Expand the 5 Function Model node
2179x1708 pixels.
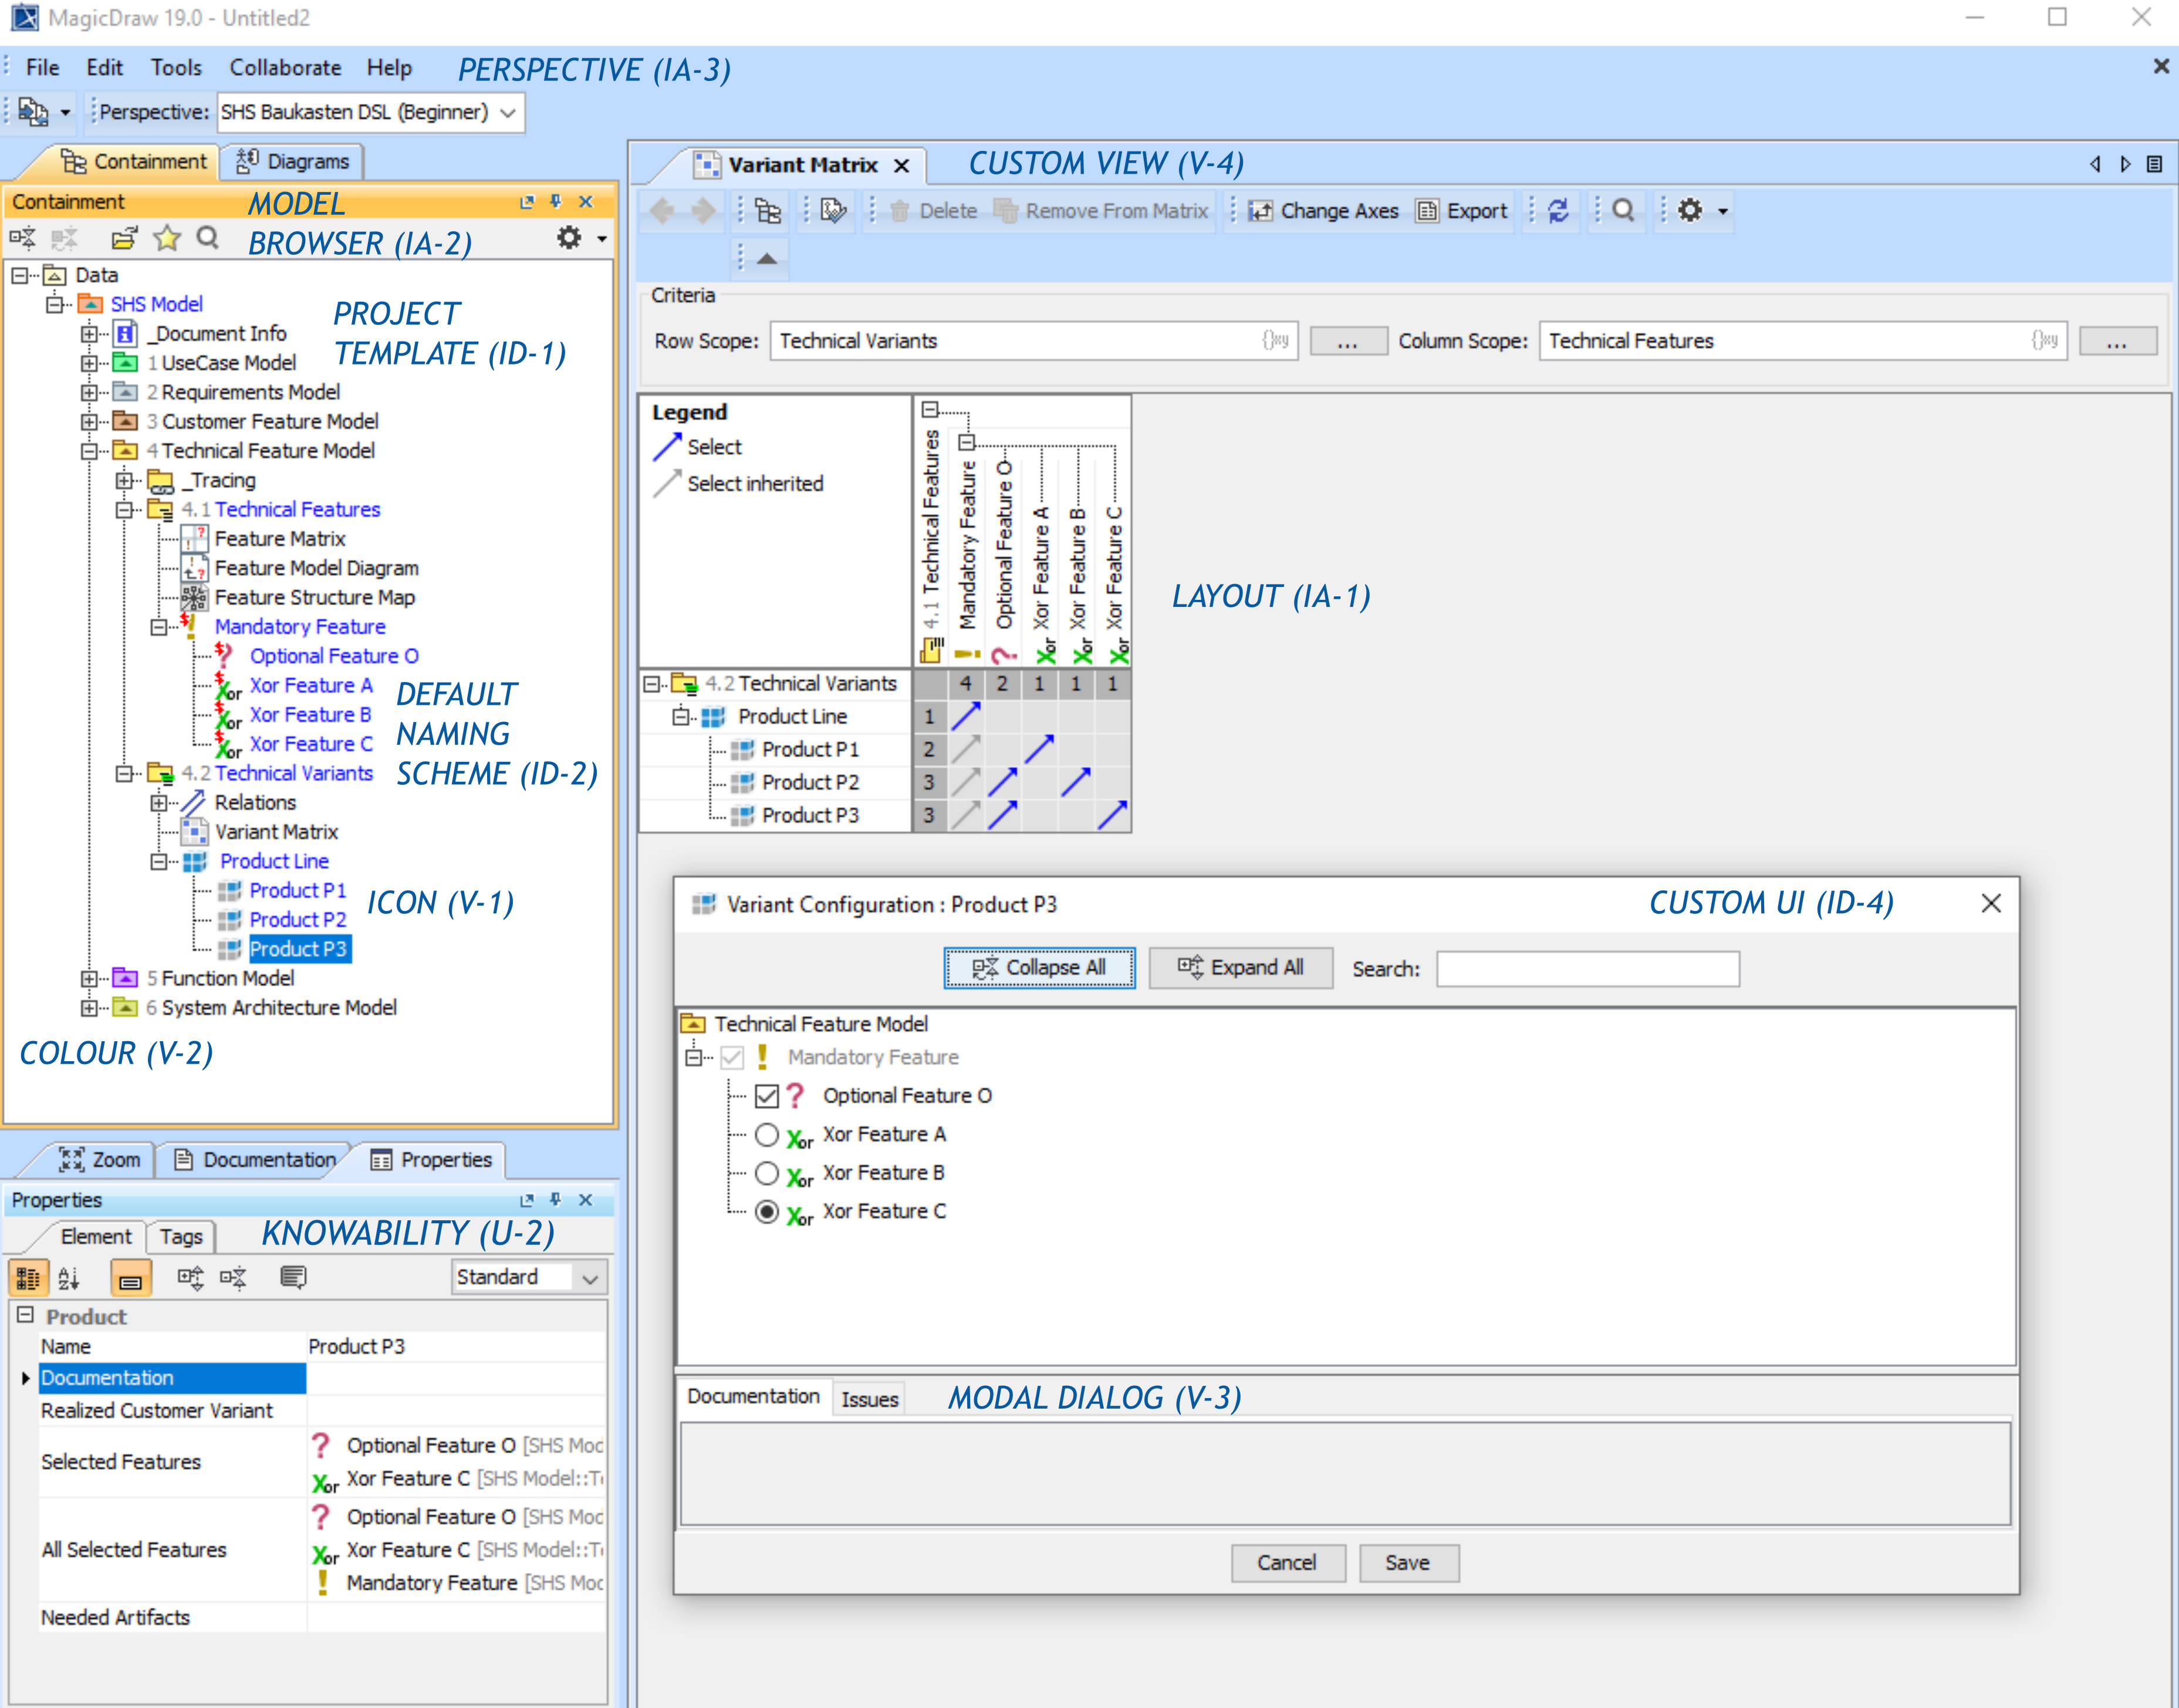tap(89, 978)
